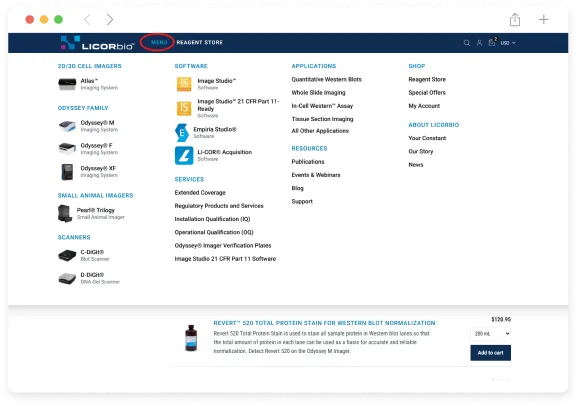Go back with browser back arrow

[x=87, y=19]
